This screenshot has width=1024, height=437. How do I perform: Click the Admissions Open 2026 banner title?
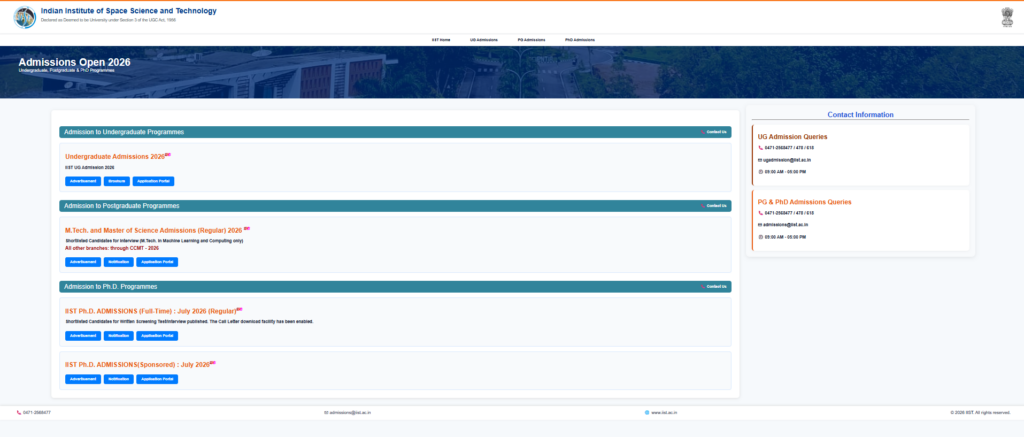(x=74, y=62)
